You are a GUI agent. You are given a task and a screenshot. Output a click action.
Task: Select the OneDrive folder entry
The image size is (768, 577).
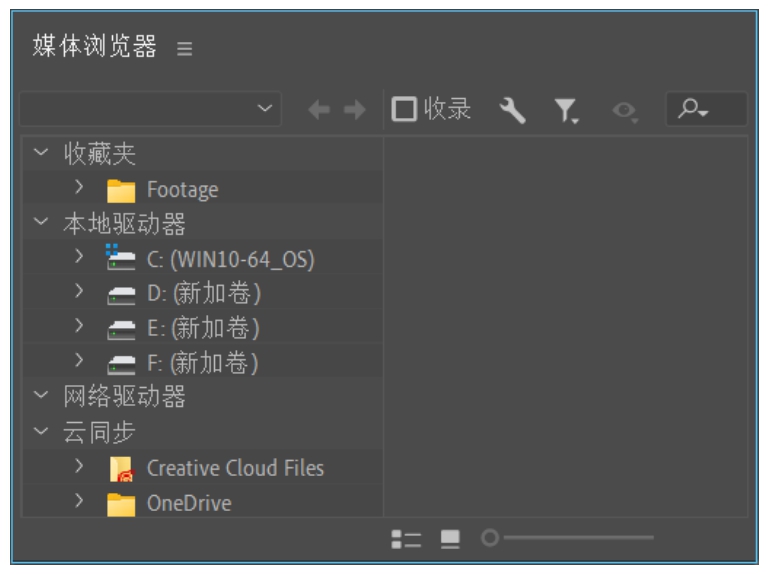(188, 503)
